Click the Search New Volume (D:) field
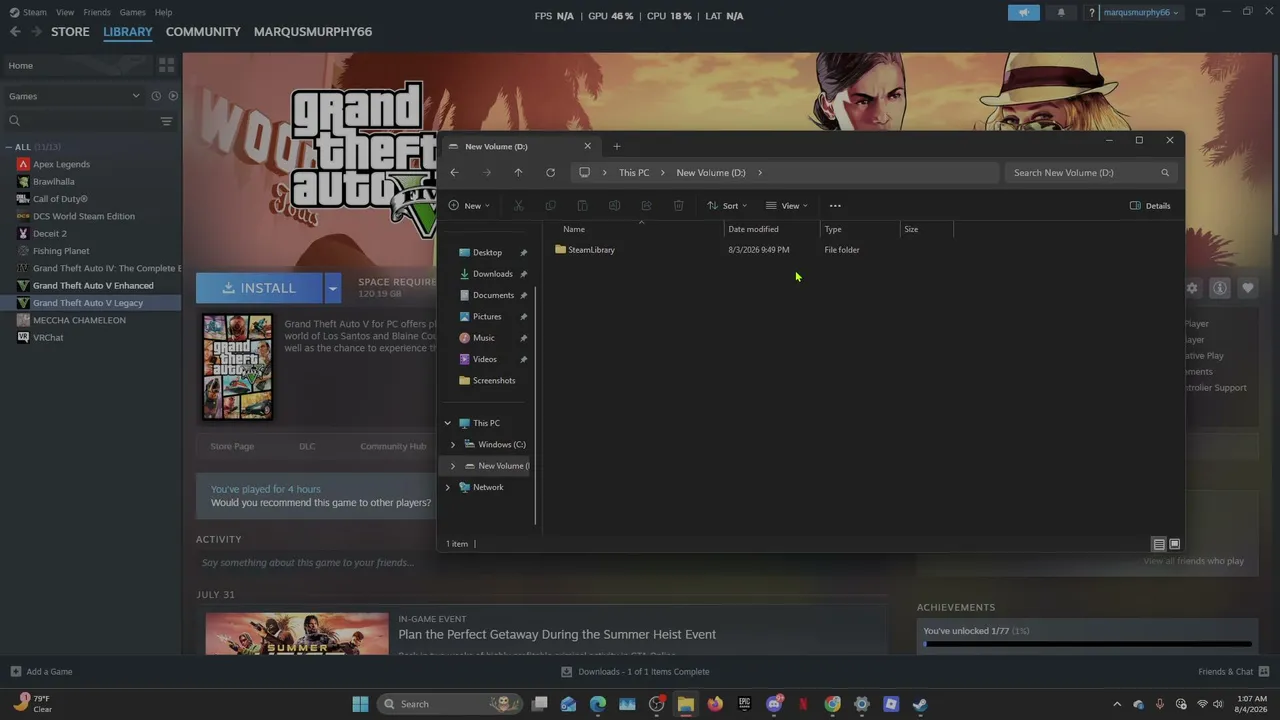Image resolution: width=1280 pixels, height=720 pixels. tap(1091, 173)
